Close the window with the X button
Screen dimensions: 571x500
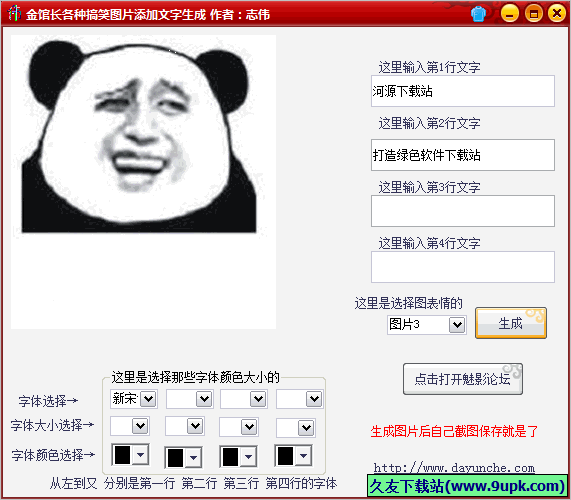click(557, 14)
